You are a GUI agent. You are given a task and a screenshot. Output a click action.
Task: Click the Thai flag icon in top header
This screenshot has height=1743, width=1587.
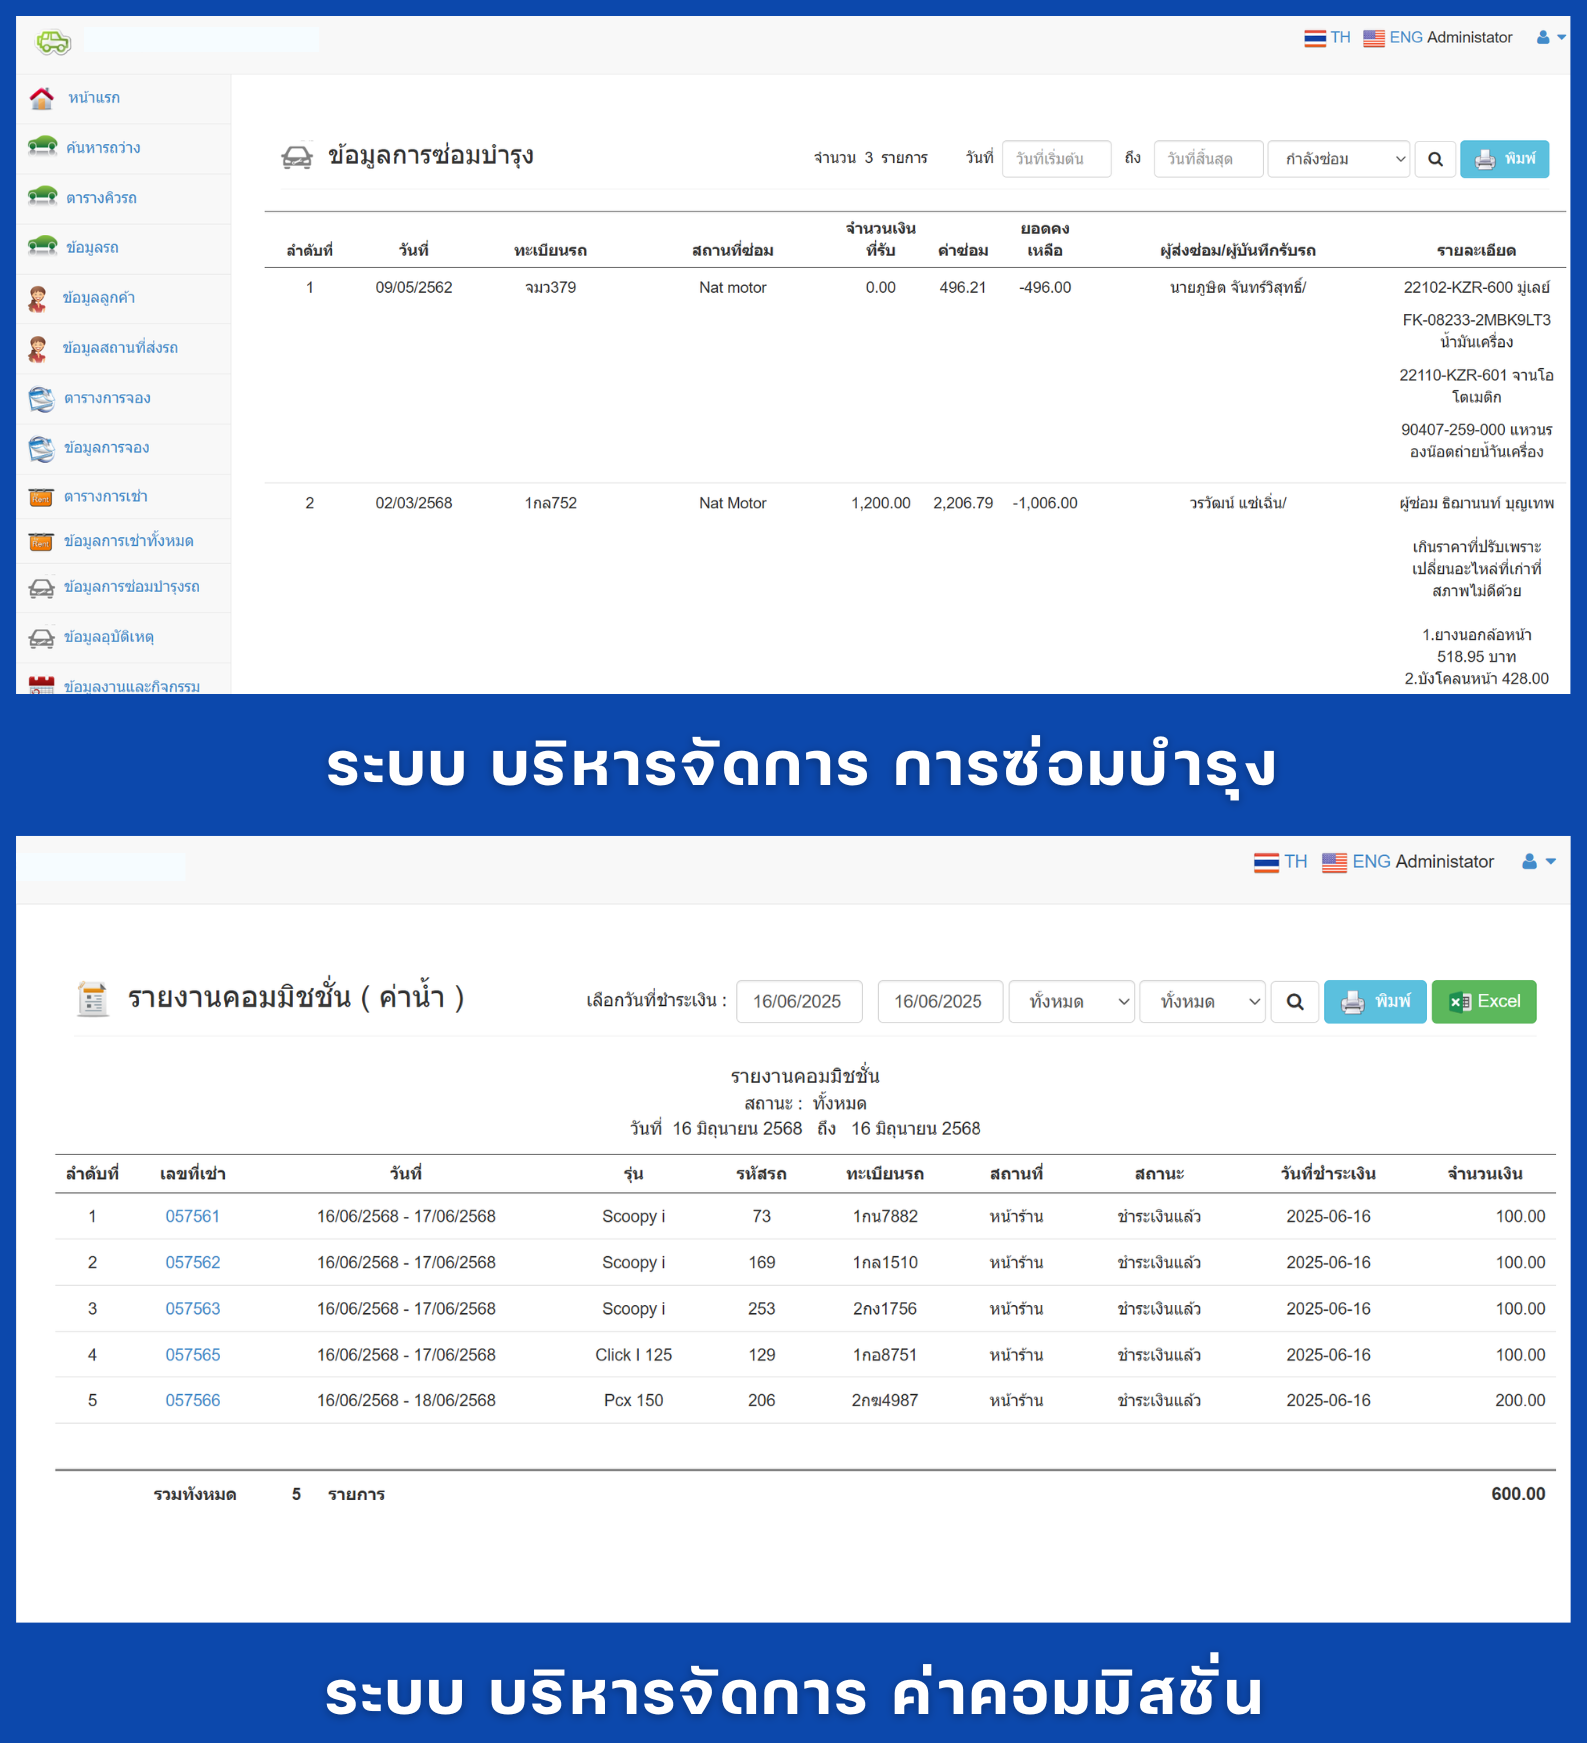1315,38
